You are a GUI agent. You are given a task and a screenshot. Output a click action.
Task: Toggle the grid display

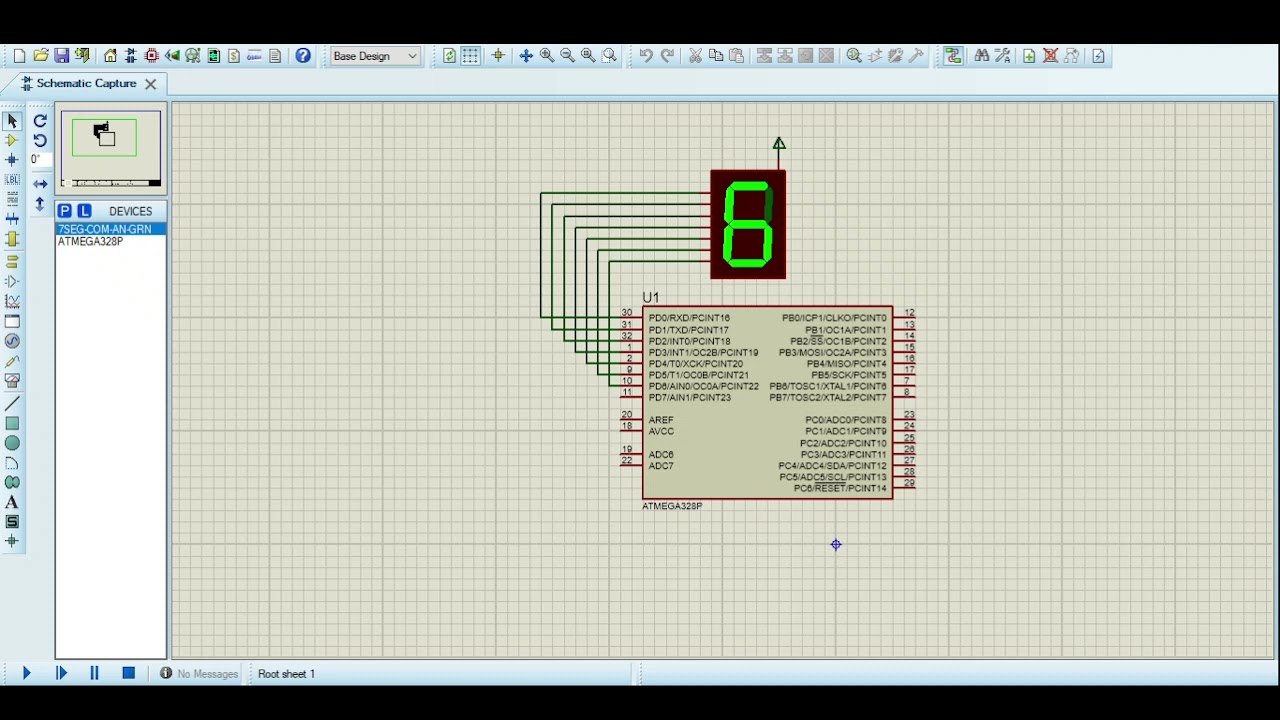click(470, 56)
